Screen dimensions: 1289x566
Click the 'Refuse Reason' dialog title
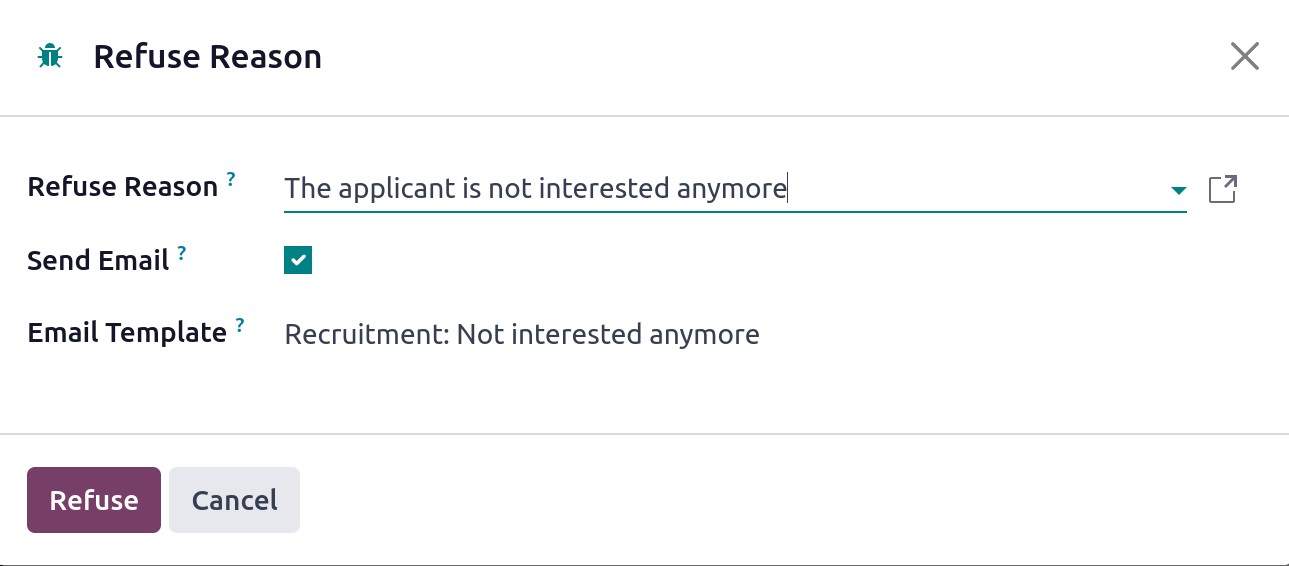coord(208,57)
